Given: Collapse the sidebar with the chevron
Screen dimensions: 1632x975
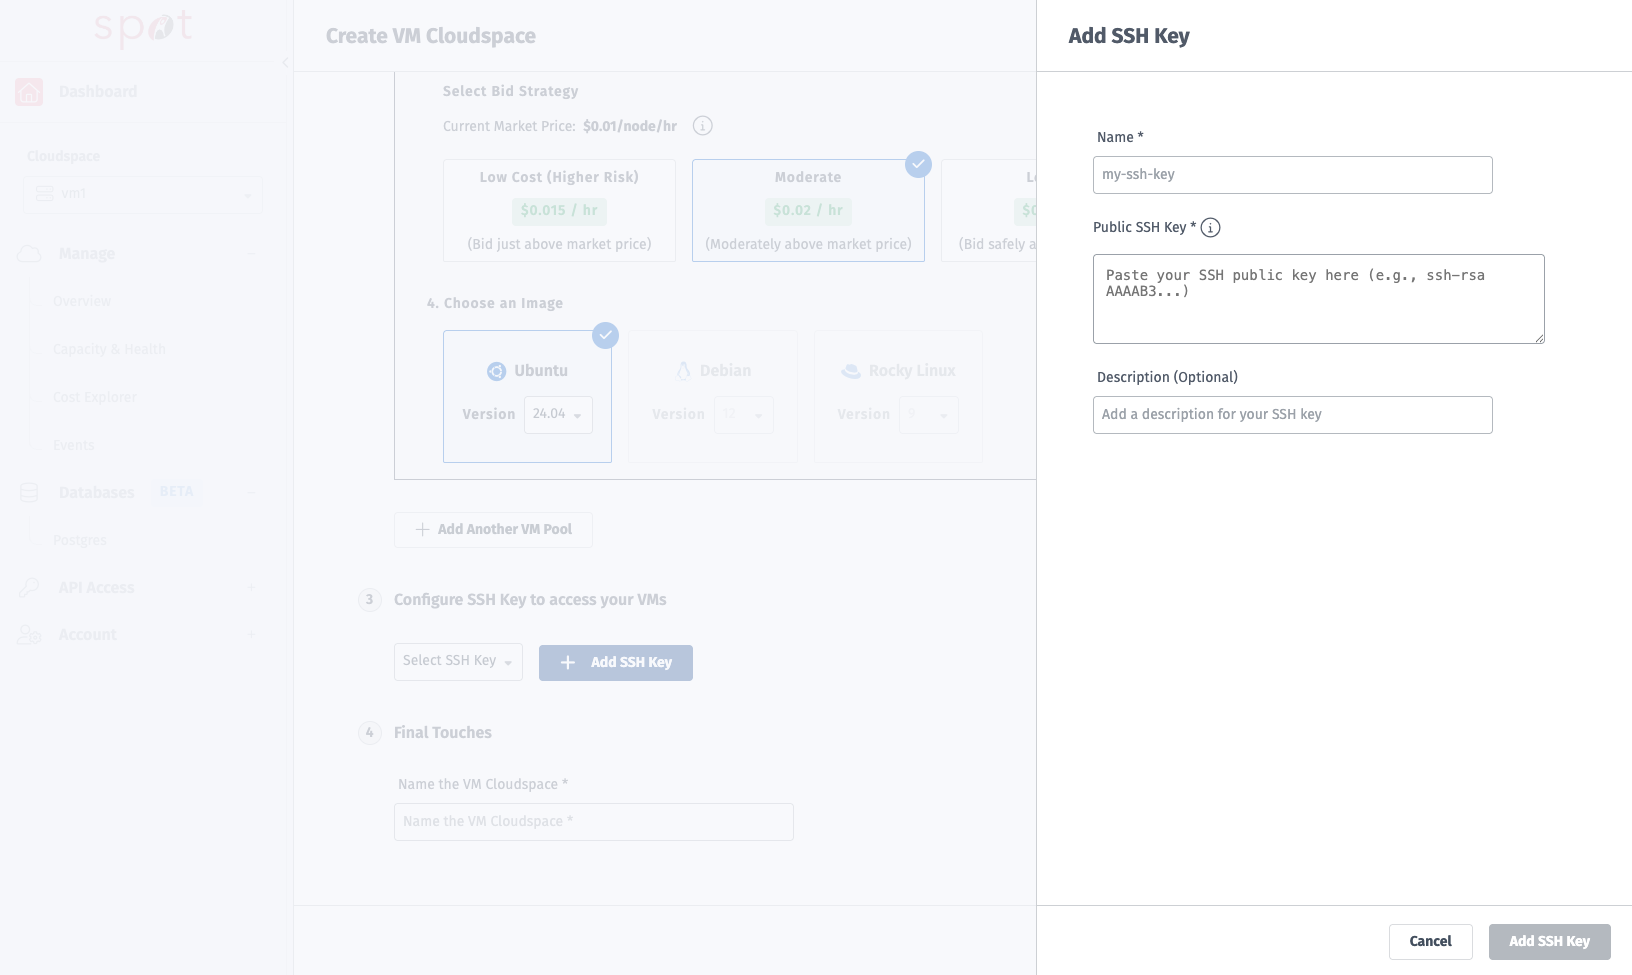Looking at the screenshot, I should [x=285, y=63].
